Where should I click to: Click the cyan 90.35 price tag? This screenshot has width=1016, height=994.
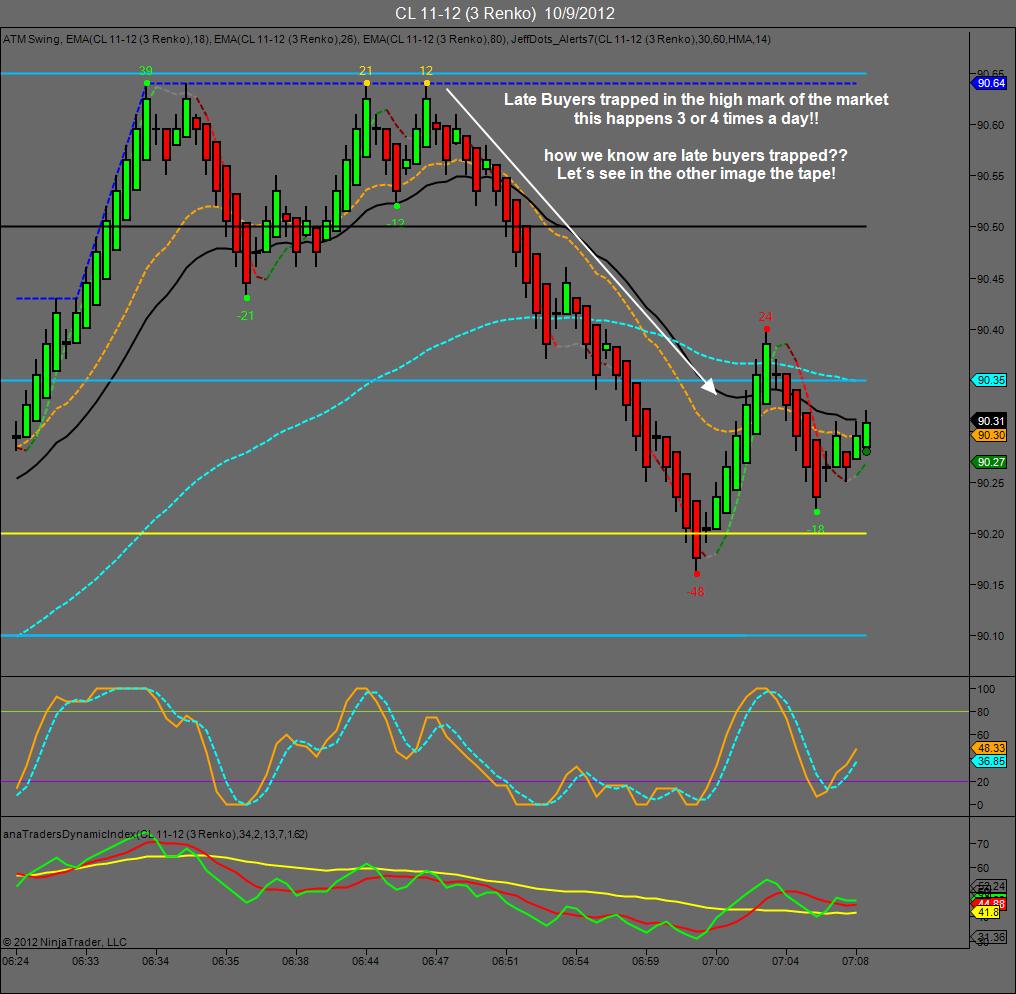[989, 380]
